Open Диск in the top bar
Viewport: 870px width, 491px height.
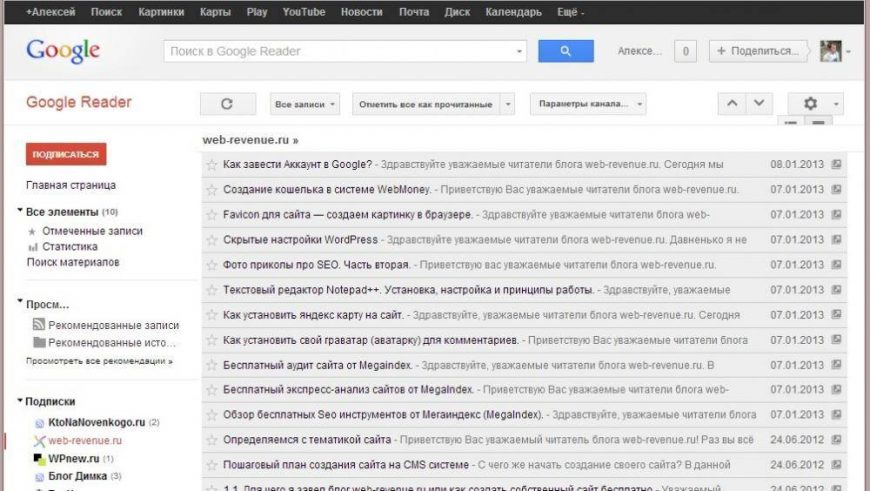click(x=457, y=12)
